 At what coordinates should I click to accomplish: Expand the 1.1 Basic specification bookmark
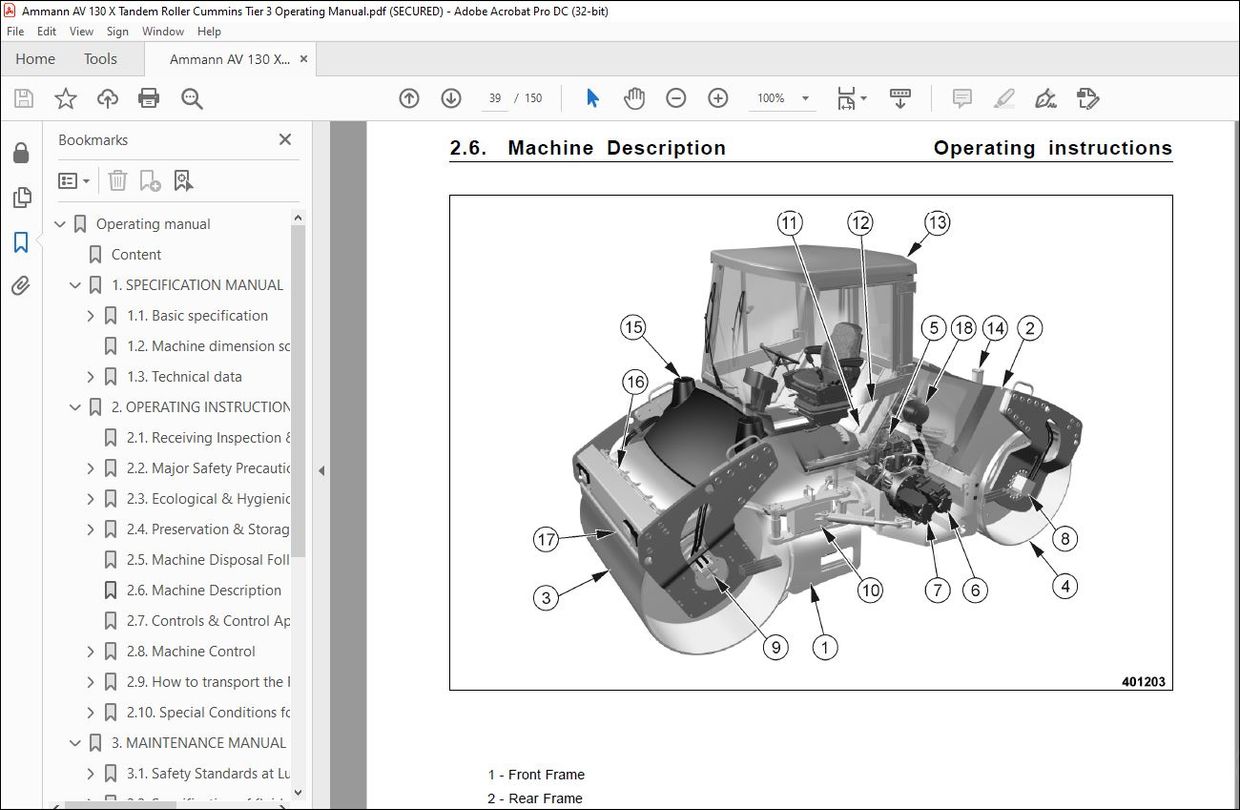(90, 315)
